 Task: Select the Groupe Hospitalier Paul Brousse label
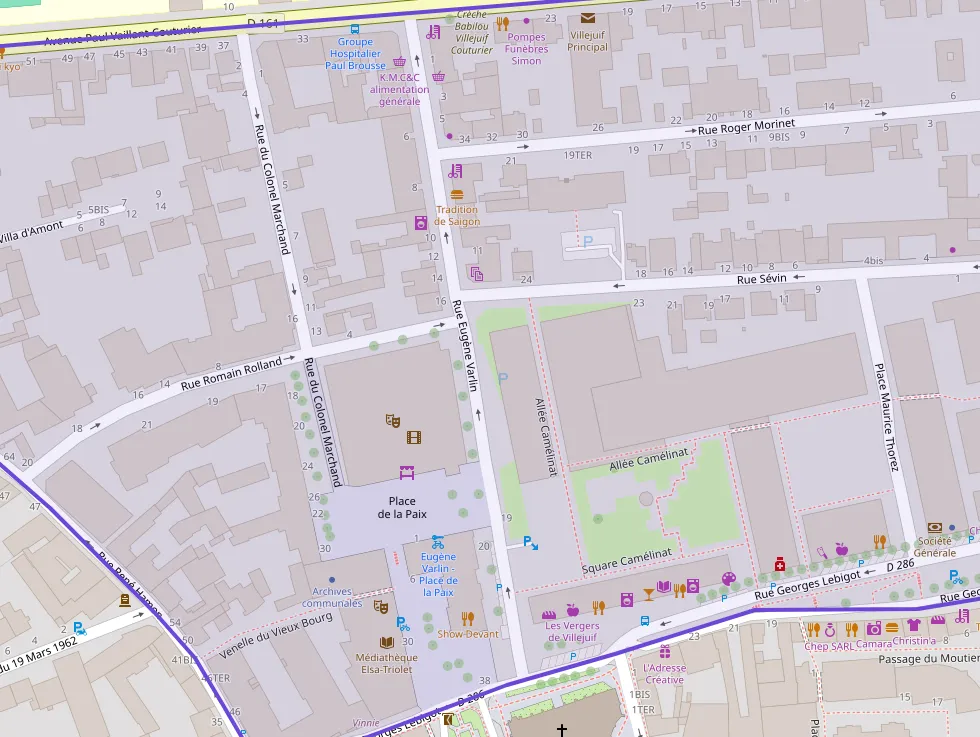click(354, 54)
